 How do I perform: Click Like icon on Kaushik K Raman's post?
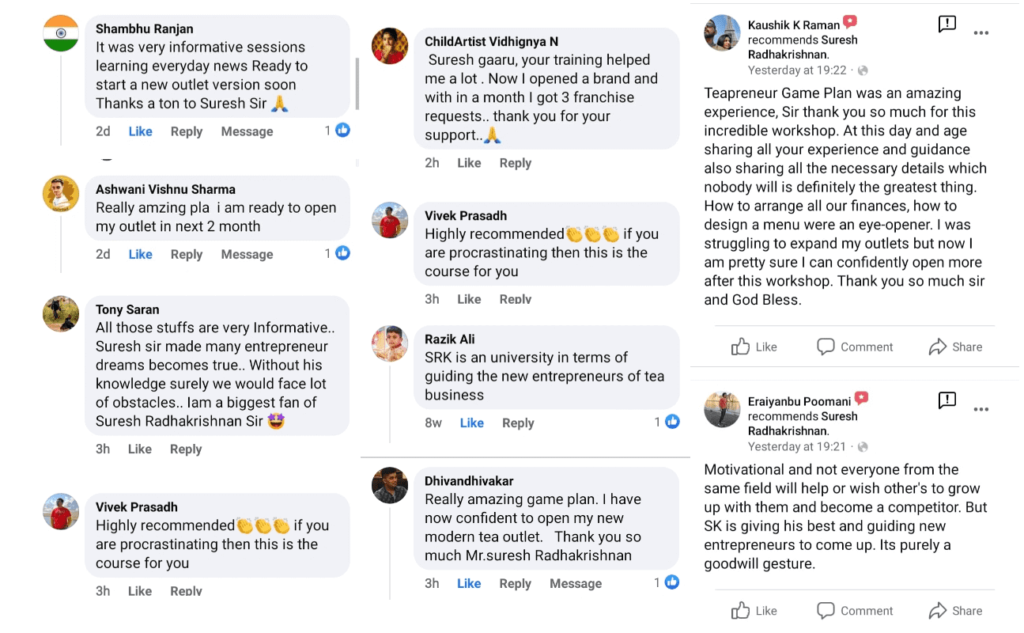741,347
